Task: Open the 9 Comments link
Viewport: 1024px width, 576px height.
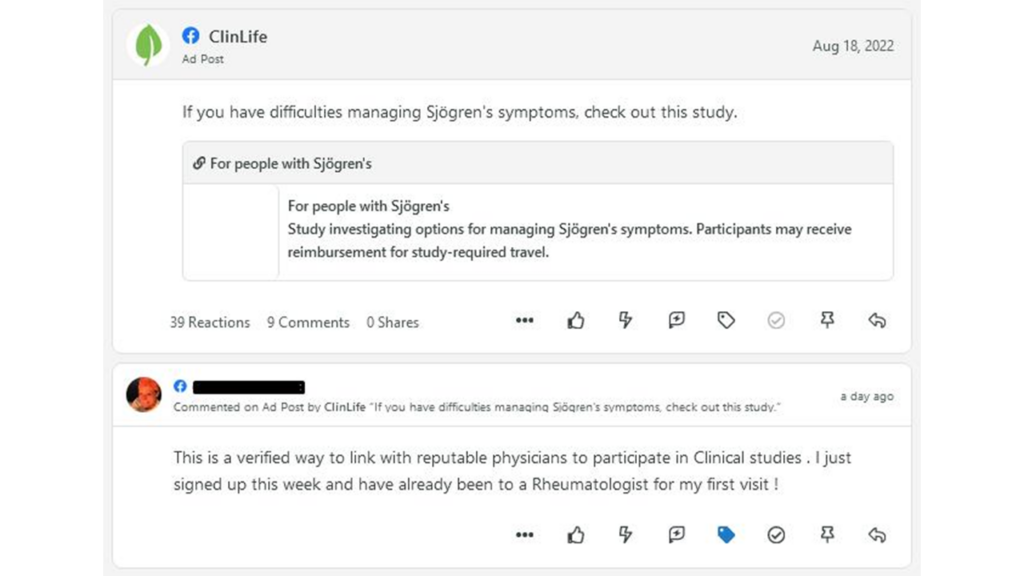Action: point(308,323)
